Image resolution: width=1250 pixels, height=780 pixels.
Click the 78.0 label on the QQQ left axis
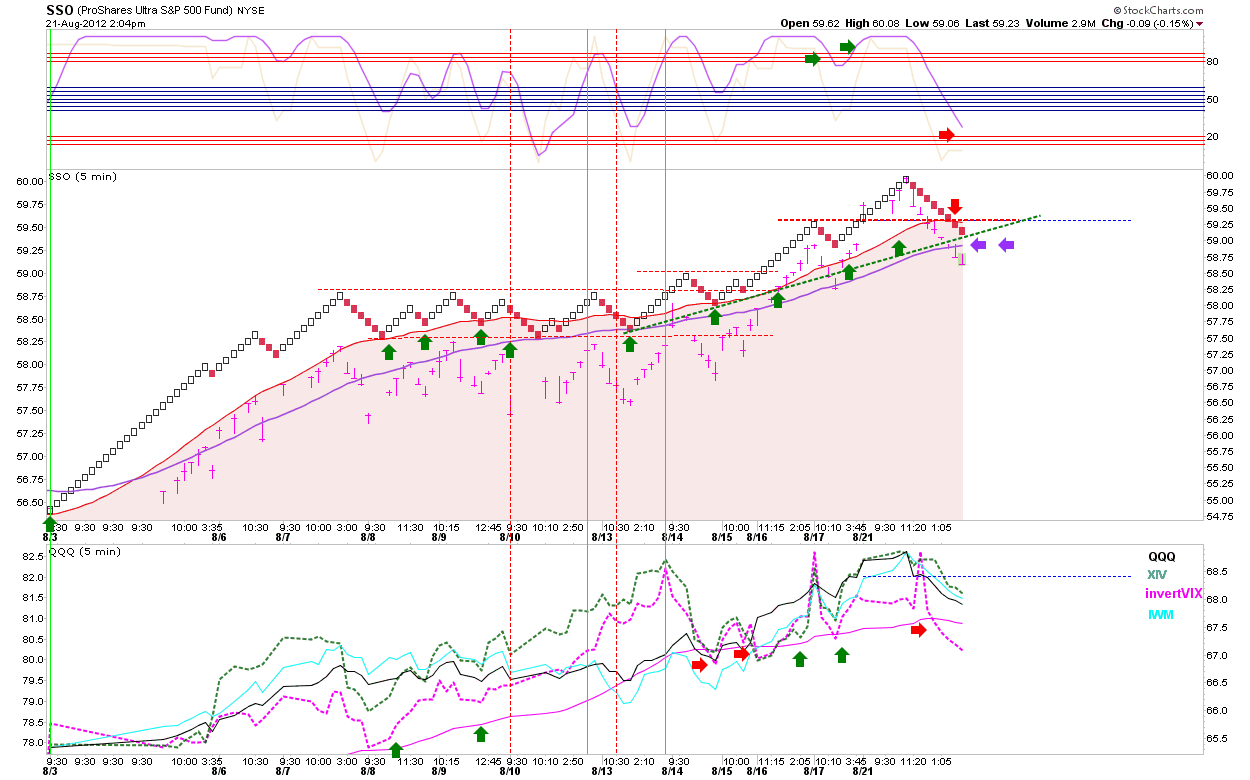[x=33, y=743]
